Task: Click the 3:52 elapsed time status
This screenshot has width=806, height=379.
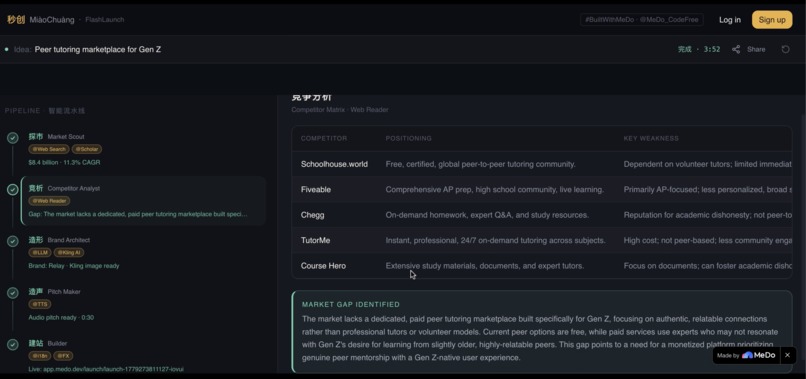Action: (712, 49)
